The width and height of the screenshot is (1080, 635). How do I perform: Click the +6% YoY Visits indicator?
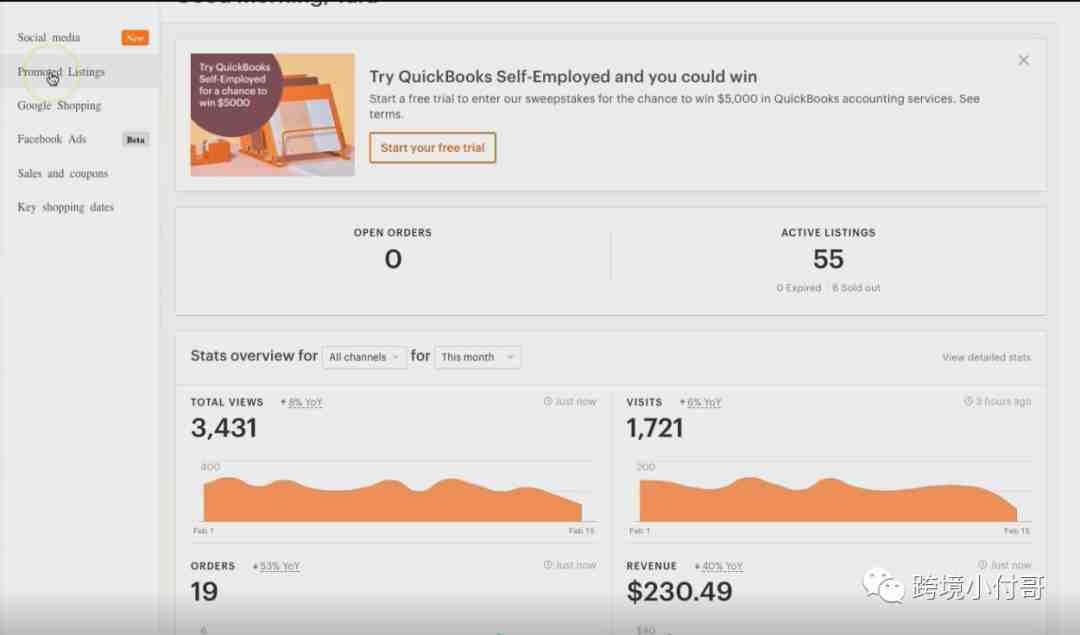pos(700,402)
